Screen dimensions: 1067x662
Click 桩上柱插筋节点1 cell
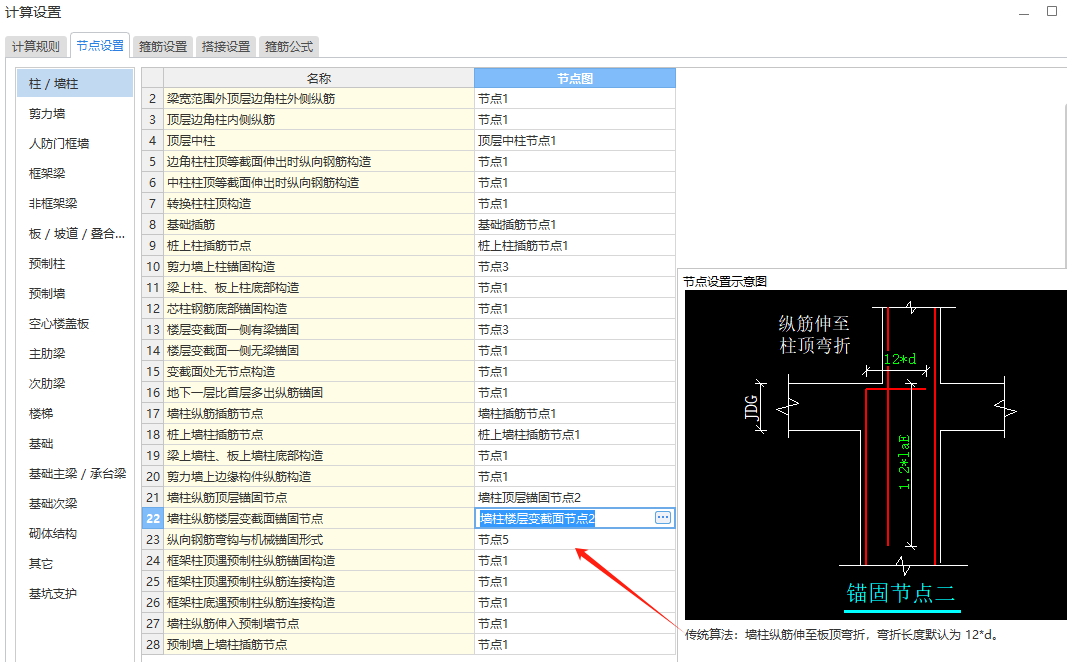575,246
